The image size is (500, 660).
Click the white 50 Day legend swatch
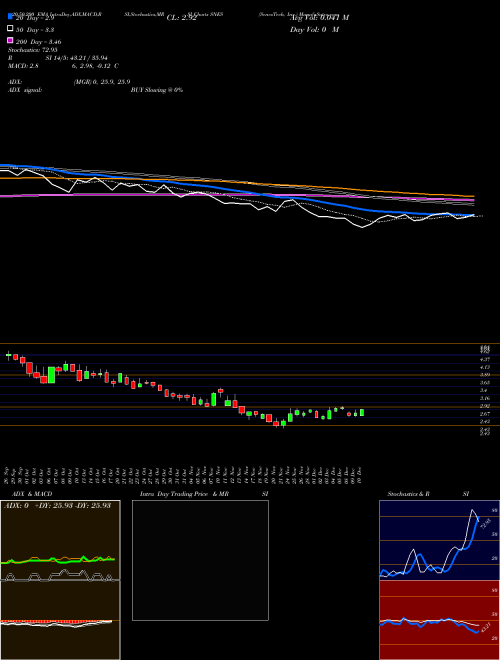tap(10, 29)
